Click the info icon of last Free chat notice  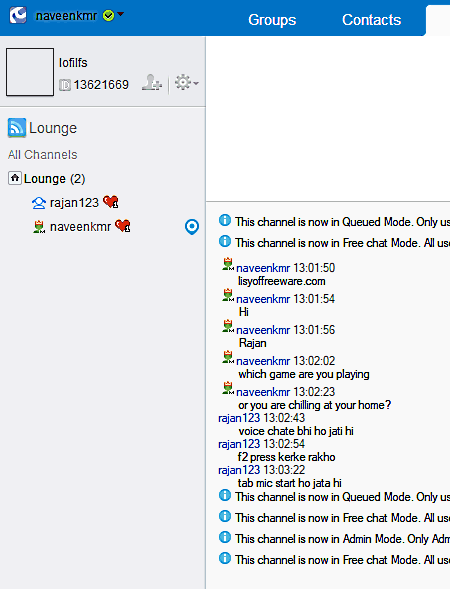225,558
